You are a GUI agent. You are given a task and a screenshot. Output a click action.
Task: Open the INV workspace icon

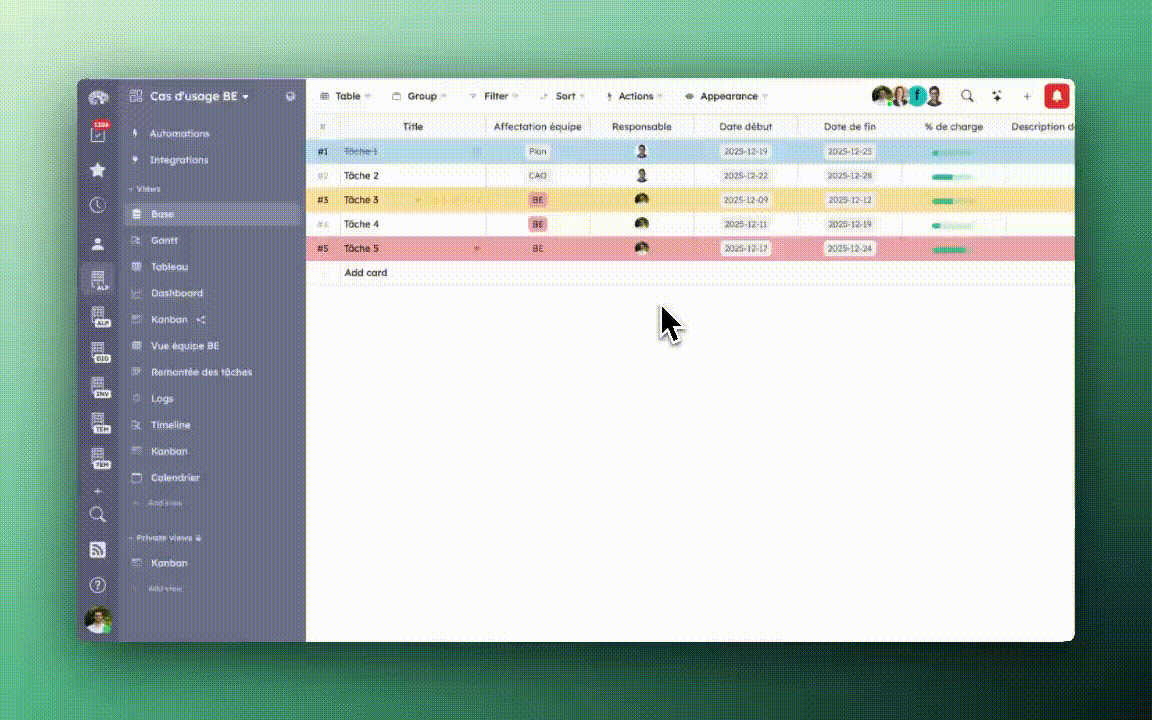(100, 388)
